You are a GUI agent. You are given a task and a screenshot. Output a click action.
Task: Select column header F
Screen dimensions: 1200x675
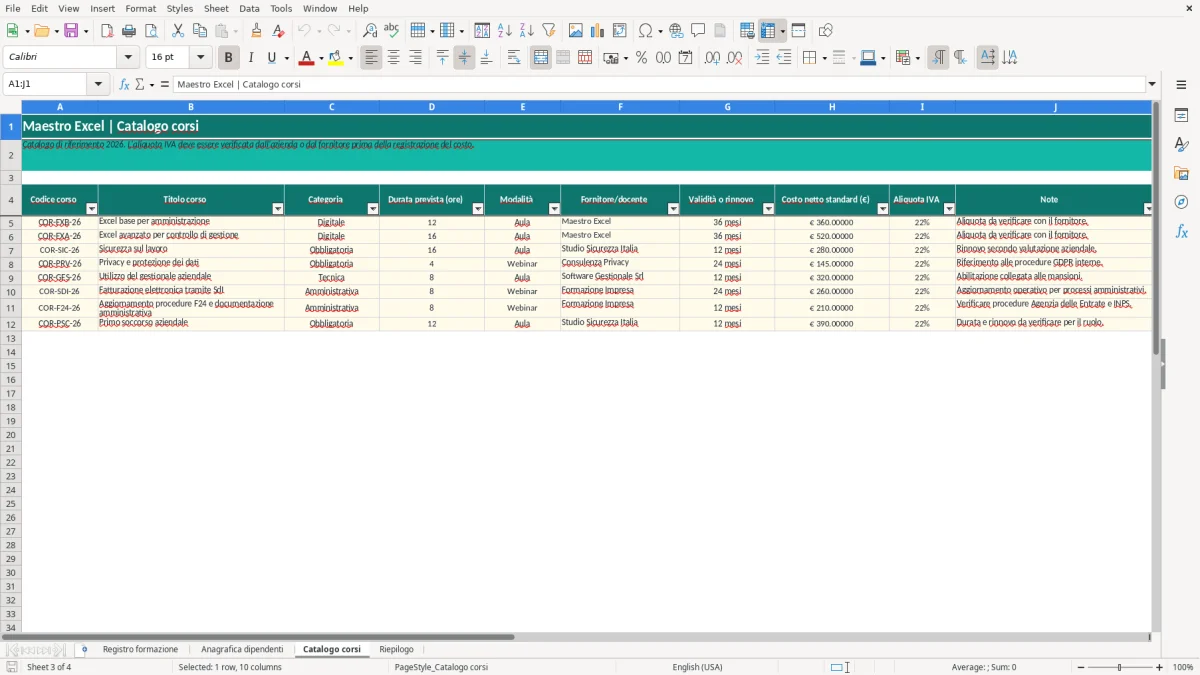[x=620, y=107]
